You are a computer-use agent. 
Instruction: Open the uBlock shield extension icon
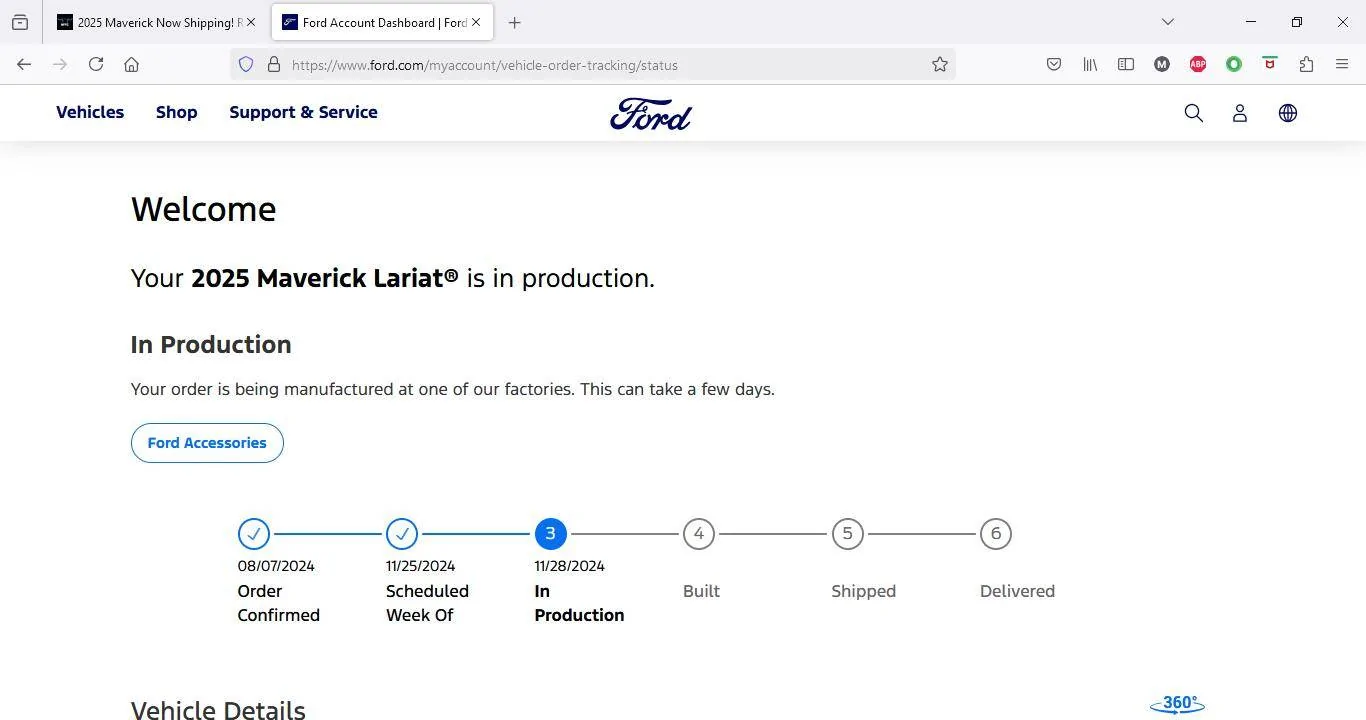click(x=1270, y=63)
